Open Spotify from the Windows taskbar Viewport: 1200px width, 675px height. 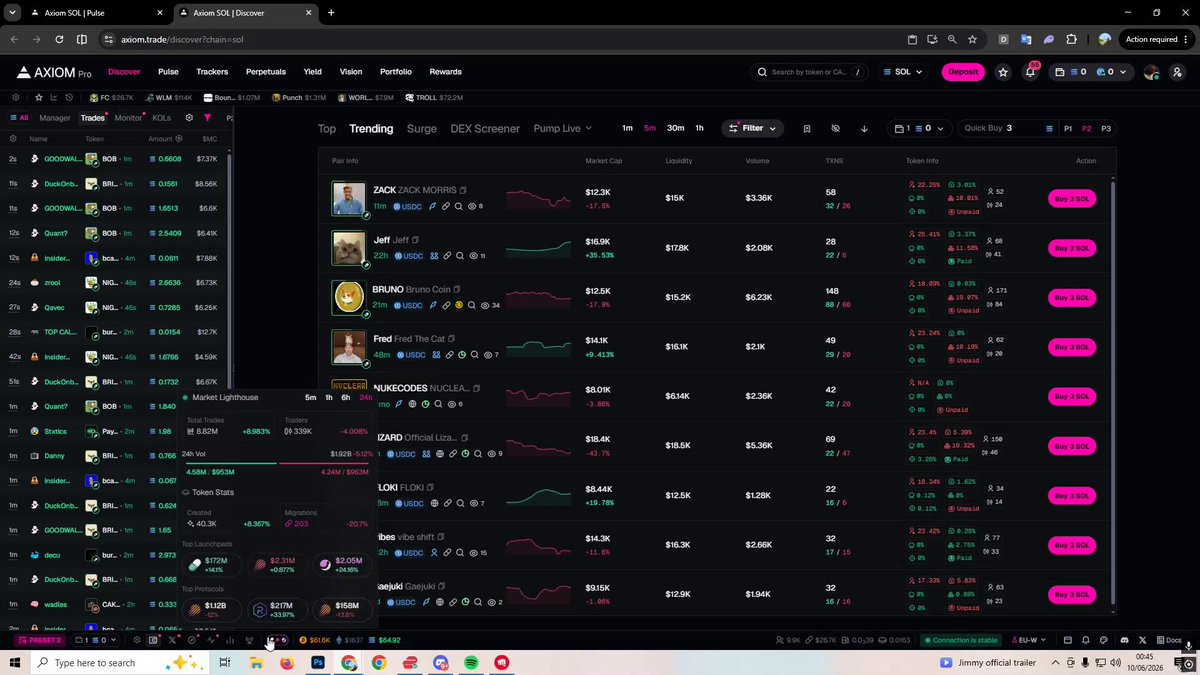(471, 663)
